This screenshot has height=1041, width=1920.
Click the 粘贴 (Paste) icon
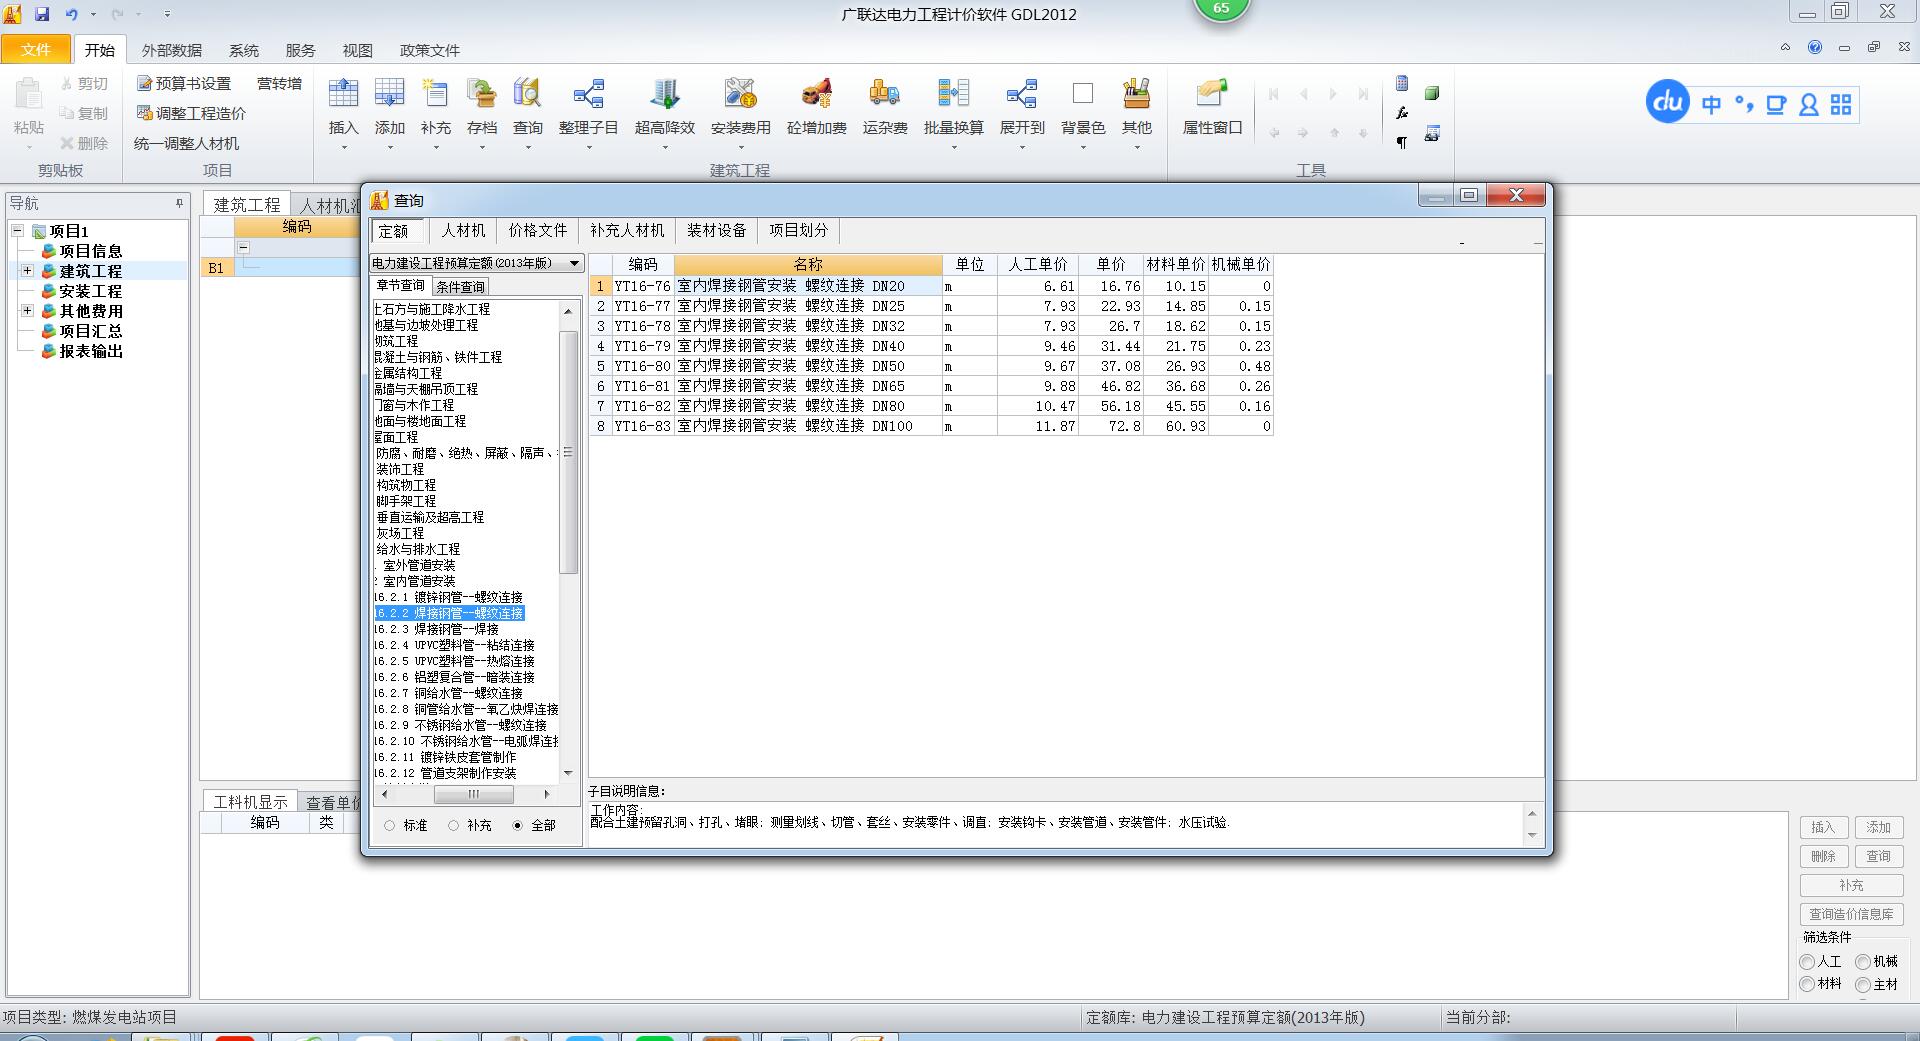(x=28, y=95)
